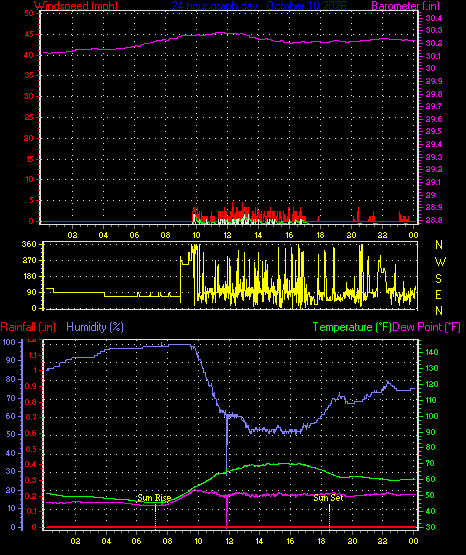Click 100 on the humidity axis
The image size is (466, 555).
coord(8,342)
